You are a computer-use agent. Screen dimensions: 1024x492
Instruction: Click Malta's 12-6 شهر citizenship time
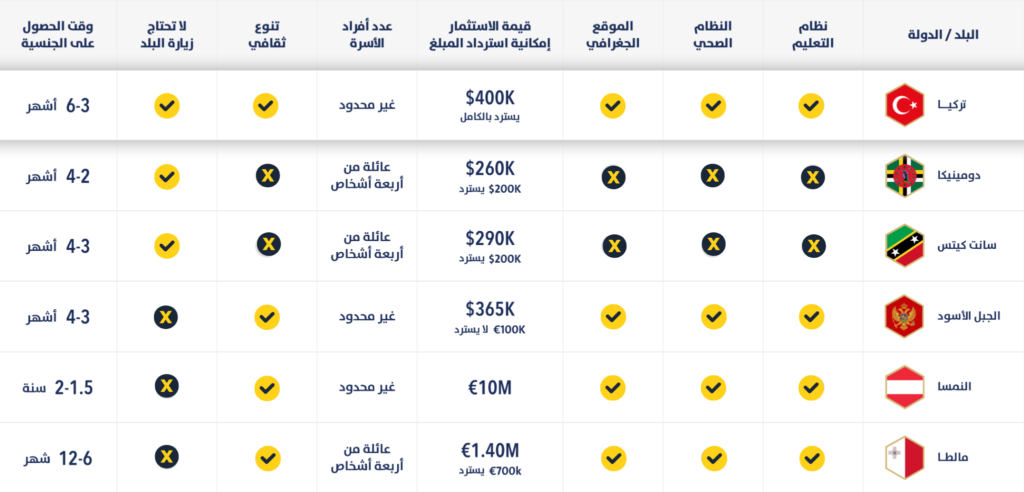(59, 459)
